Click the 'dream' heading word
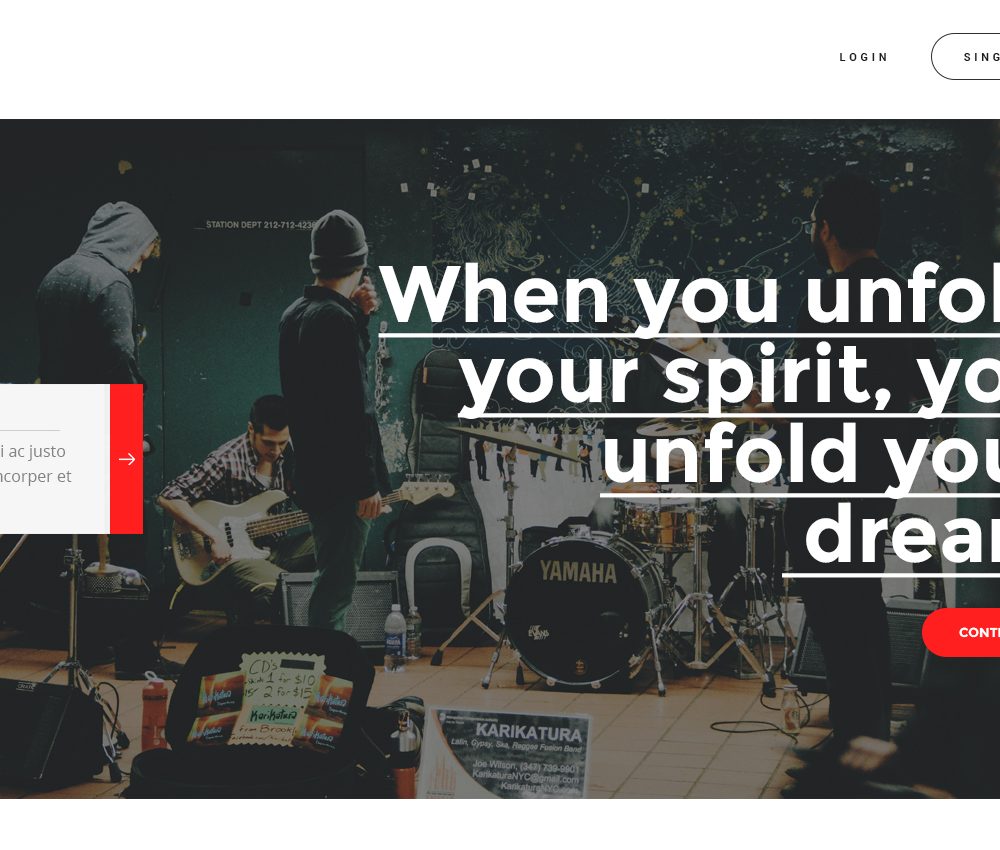Image resolution: width=1000 pixels, height=850 pixels. [902, 534]
